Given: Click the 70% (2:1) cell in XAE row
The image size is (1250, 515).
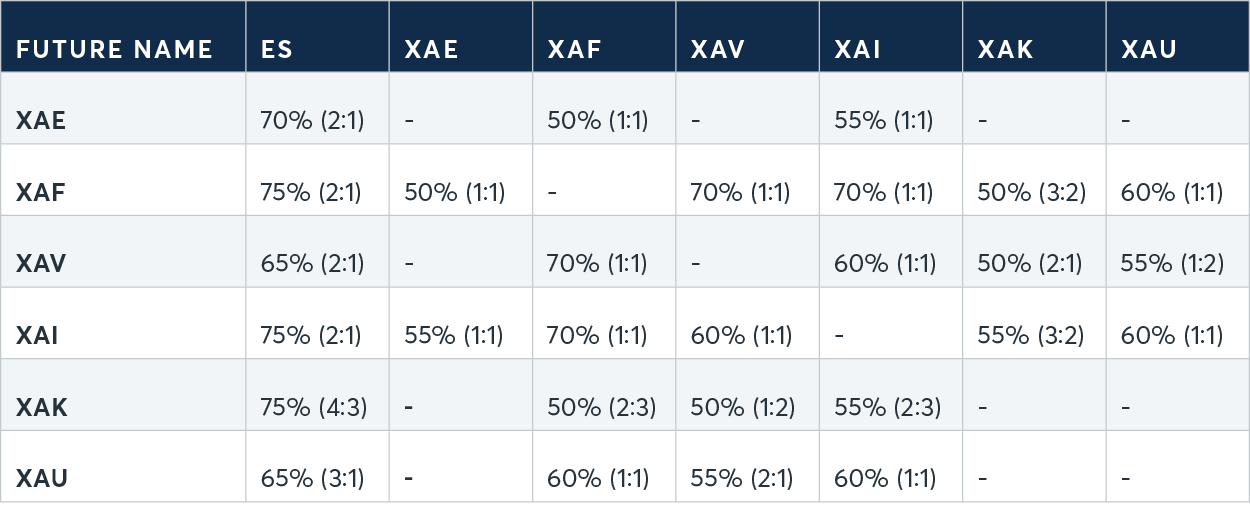Looking at the screenshot, I should pyautogui.click(x=311, y=121).
